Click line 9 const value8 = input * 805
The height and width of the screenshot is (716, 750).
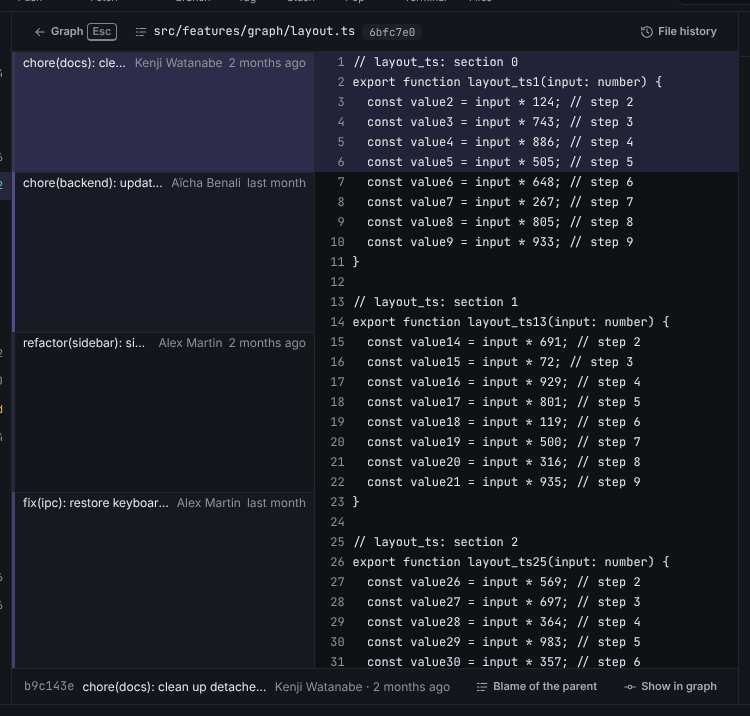point(500,222)
